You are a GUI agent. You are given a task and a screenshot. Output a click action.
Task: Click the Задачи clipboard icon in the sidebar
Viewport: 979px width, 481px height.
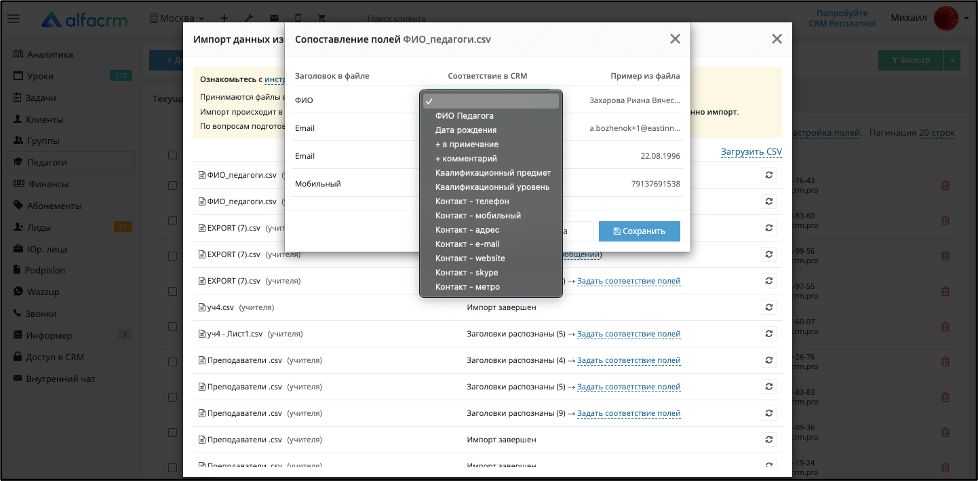pos(18,97)
